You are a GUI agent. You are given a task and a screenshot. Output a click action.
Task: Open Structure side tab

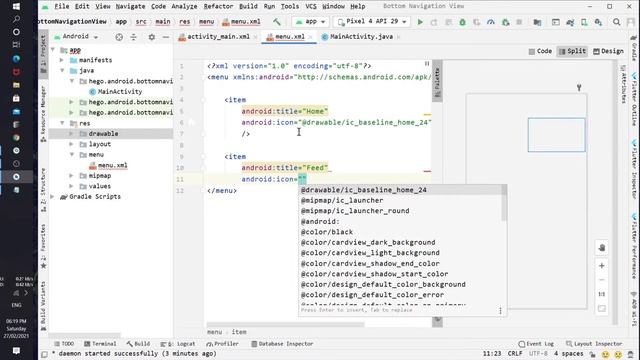point(43,190)
